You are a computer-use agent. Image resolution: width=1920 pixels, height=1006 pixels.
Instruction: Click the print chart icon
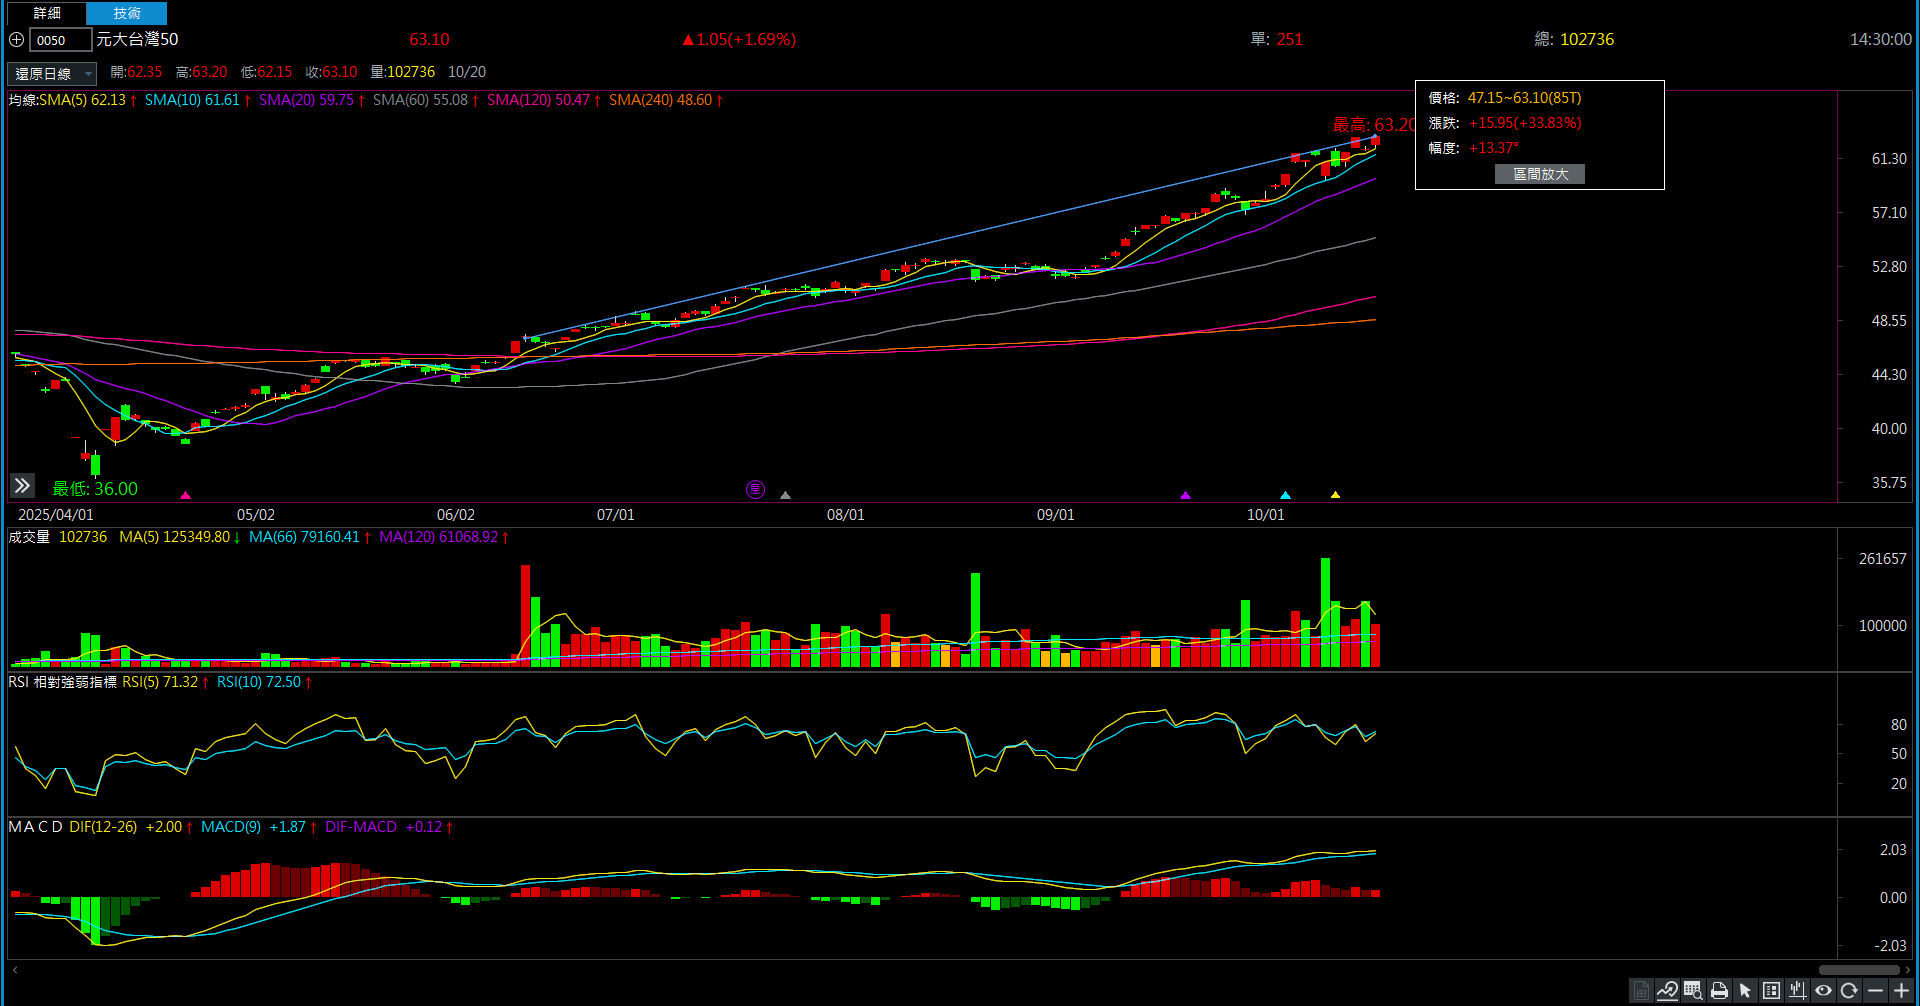tap(1719, 990)
